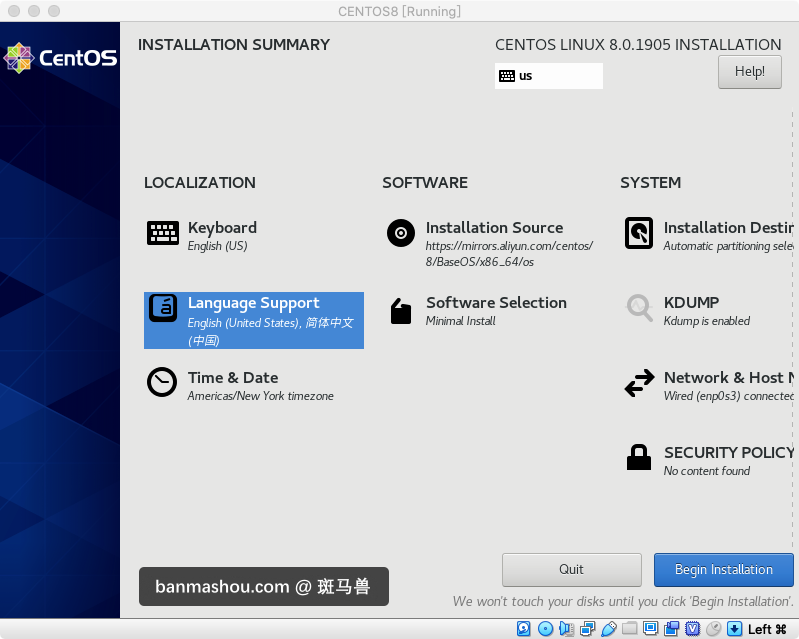Image resolution: width=799 pixels, height=639 pixels.
Task: Click VirtualBox keyboard capture arrow icon
Action: point(734,629)
